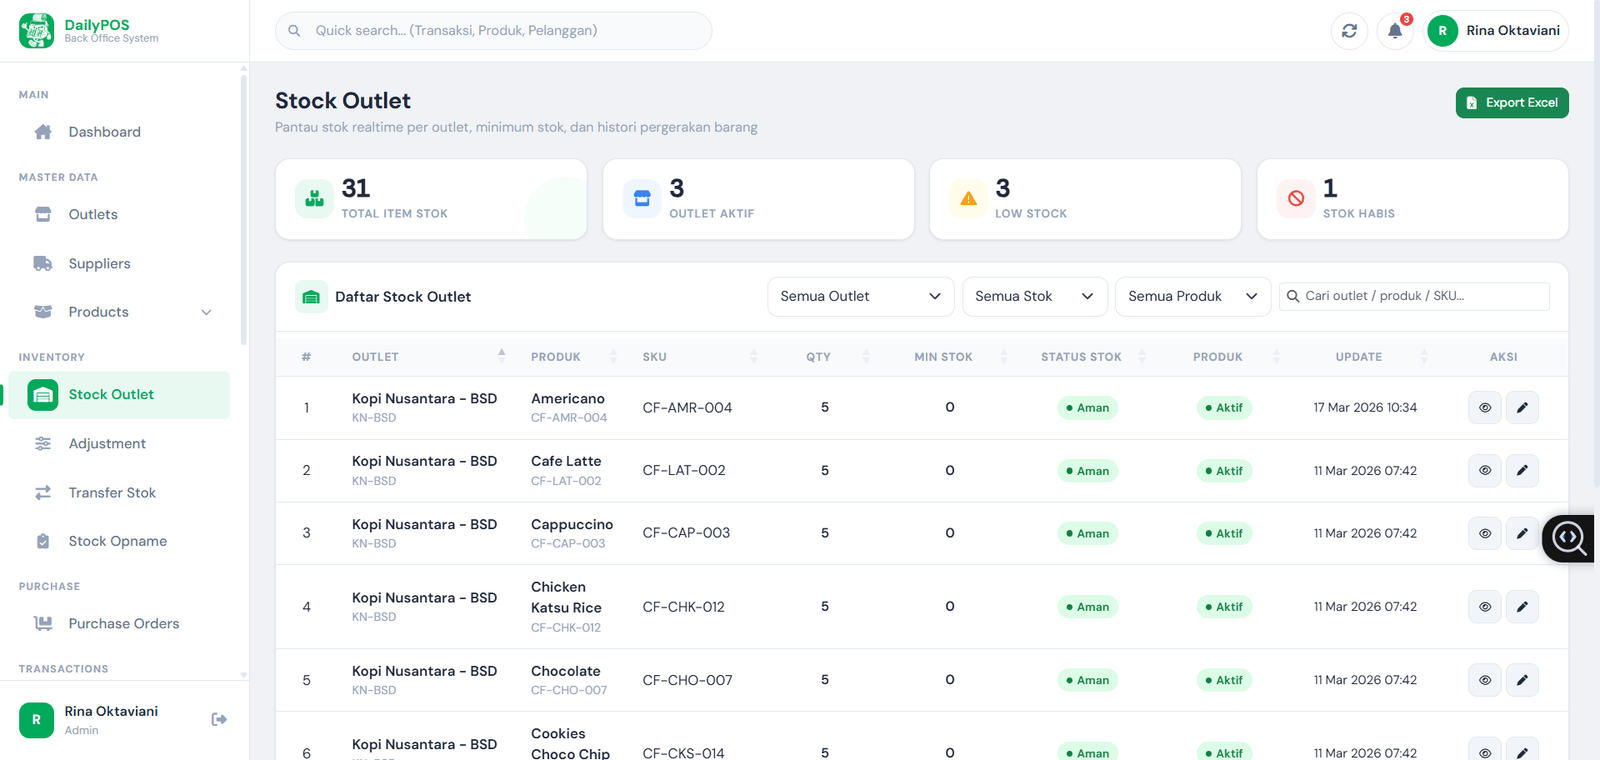Viewport: 1600px width, 760px height.
Task: Click the Total Item Stok boxes icon
Action: tap(314, 198)
